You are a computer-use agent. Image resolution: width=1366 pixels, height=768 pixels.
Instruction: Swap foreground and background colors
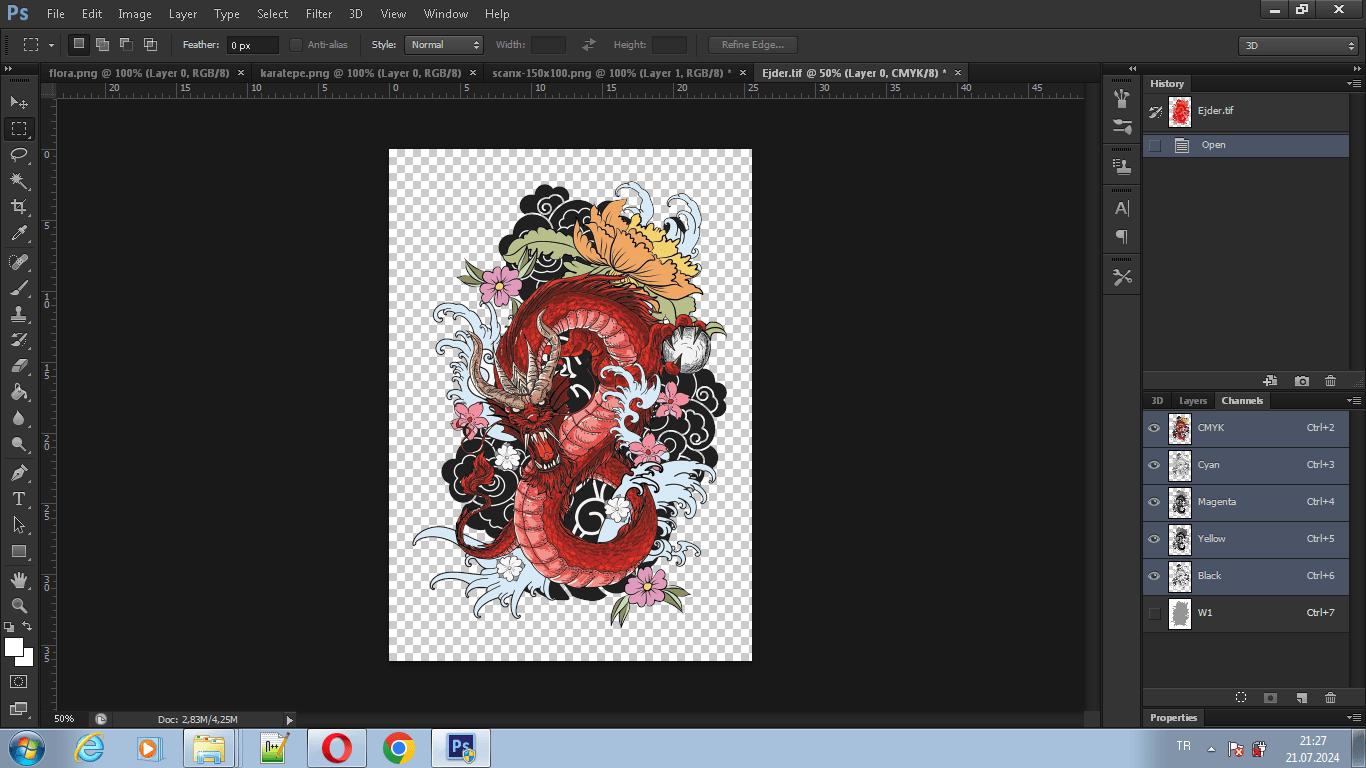point(27,626)
